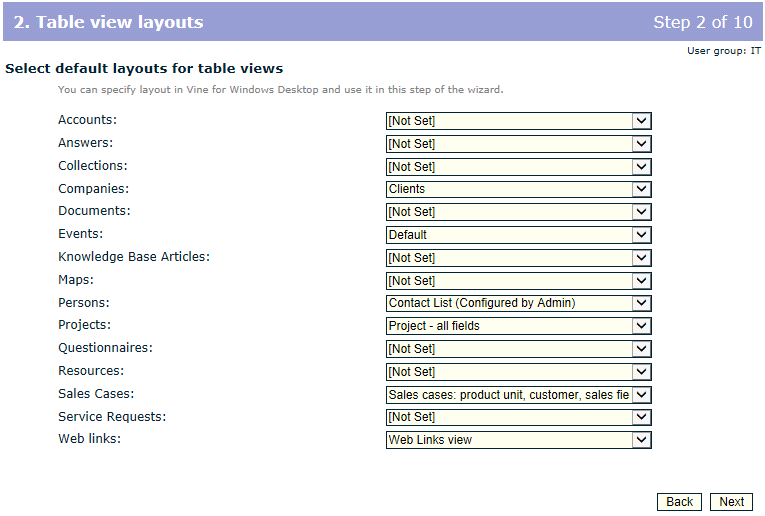
Task: Expand the Questionnaires layout dropdown
Action: coord(519,349)
